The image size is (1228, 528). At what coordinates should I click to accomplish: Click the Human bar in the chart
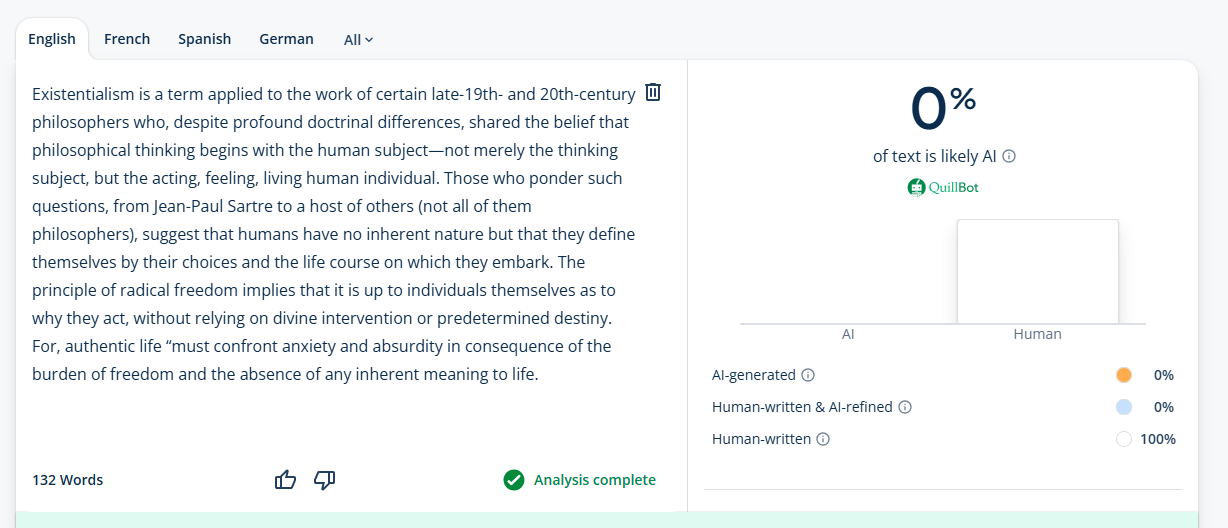1037,271
